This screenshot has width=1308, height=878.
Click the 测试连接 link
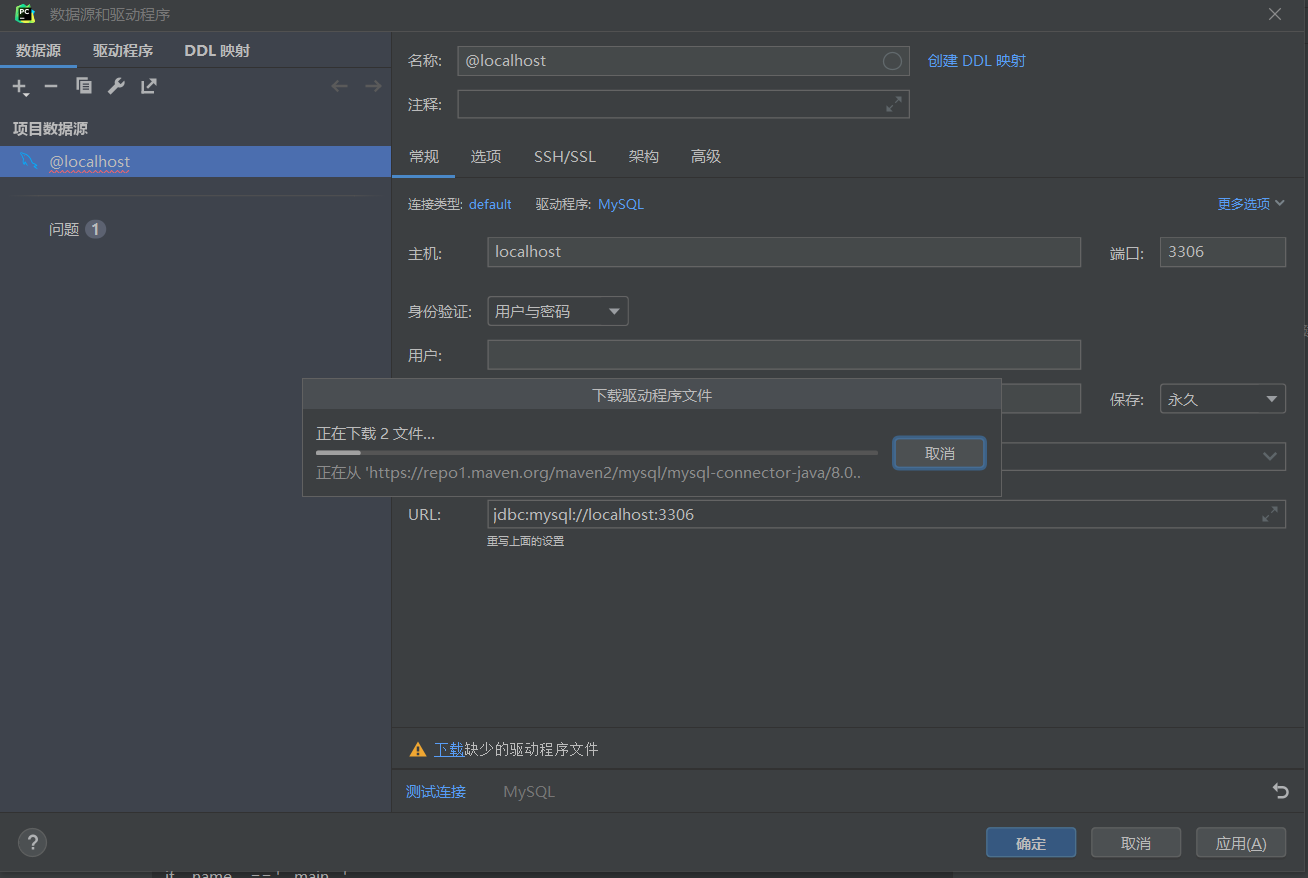coord(436,792)
